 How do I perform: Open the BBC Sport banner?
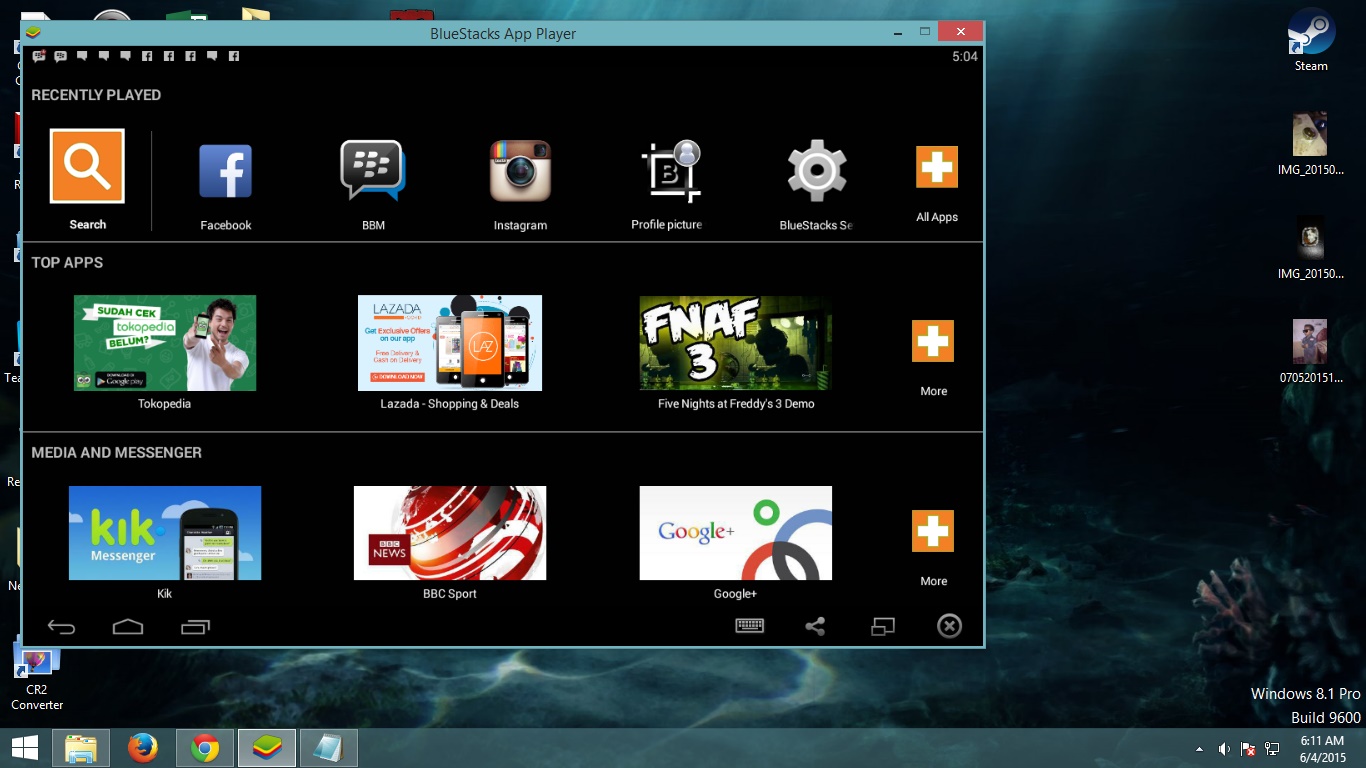click(450, 533)
